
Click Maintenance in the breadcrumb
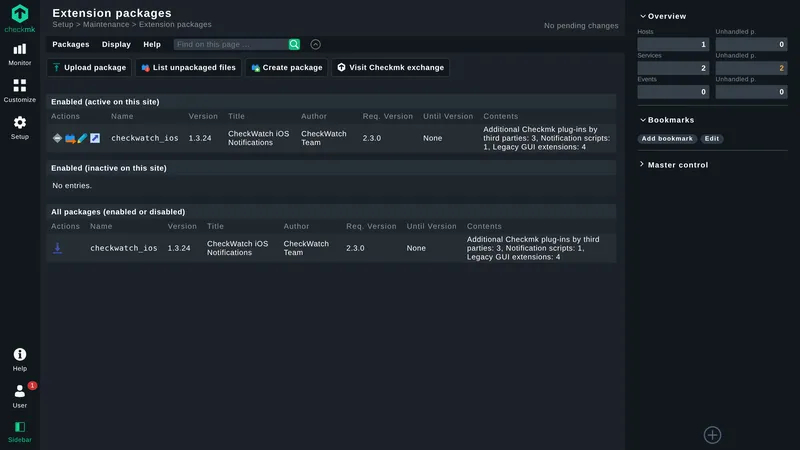(106, 24)
